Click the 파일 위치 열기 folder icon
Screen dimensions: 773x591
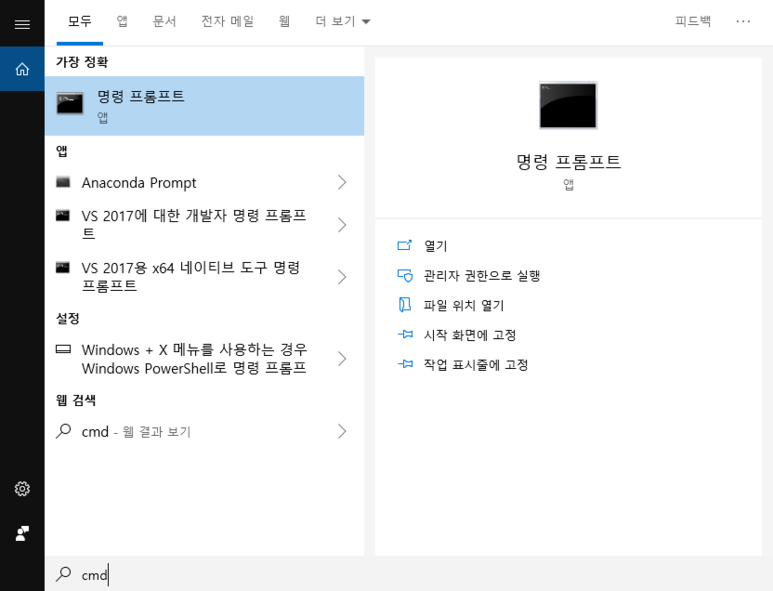405,305
